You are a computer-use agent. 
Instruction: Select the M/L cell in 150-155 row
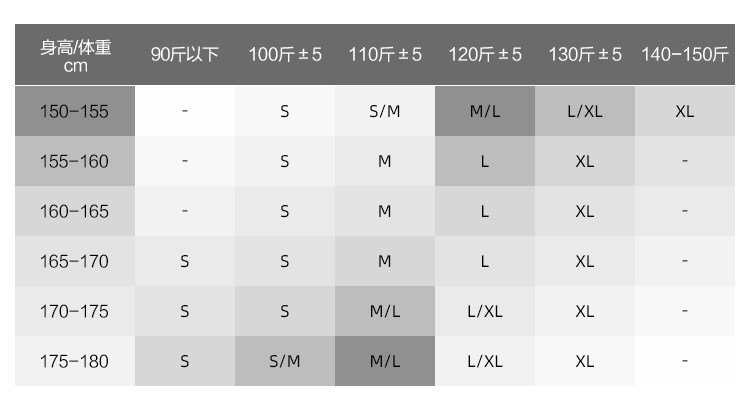point(485,111)
